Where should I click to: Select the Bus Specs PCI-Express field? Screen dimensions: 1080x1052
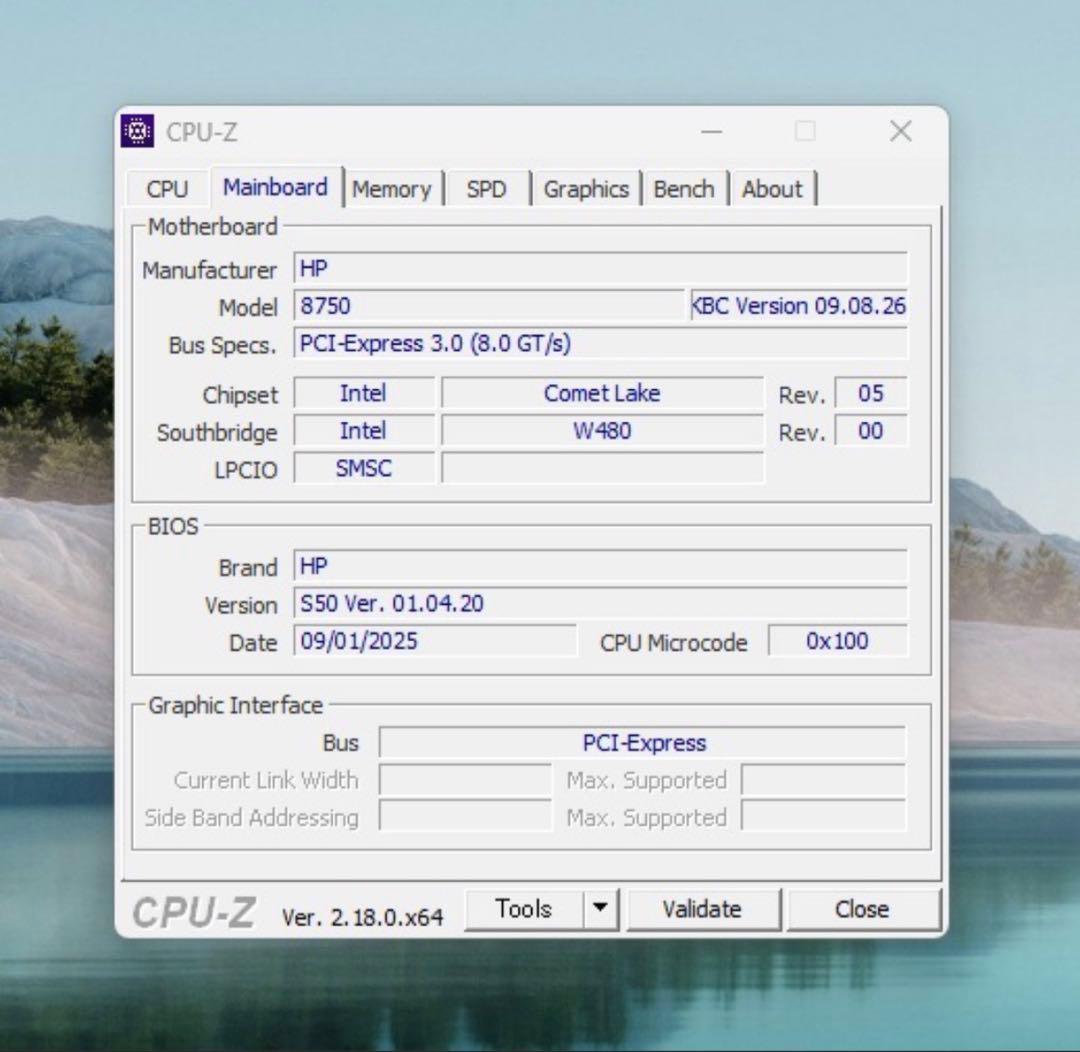(600, 343)
